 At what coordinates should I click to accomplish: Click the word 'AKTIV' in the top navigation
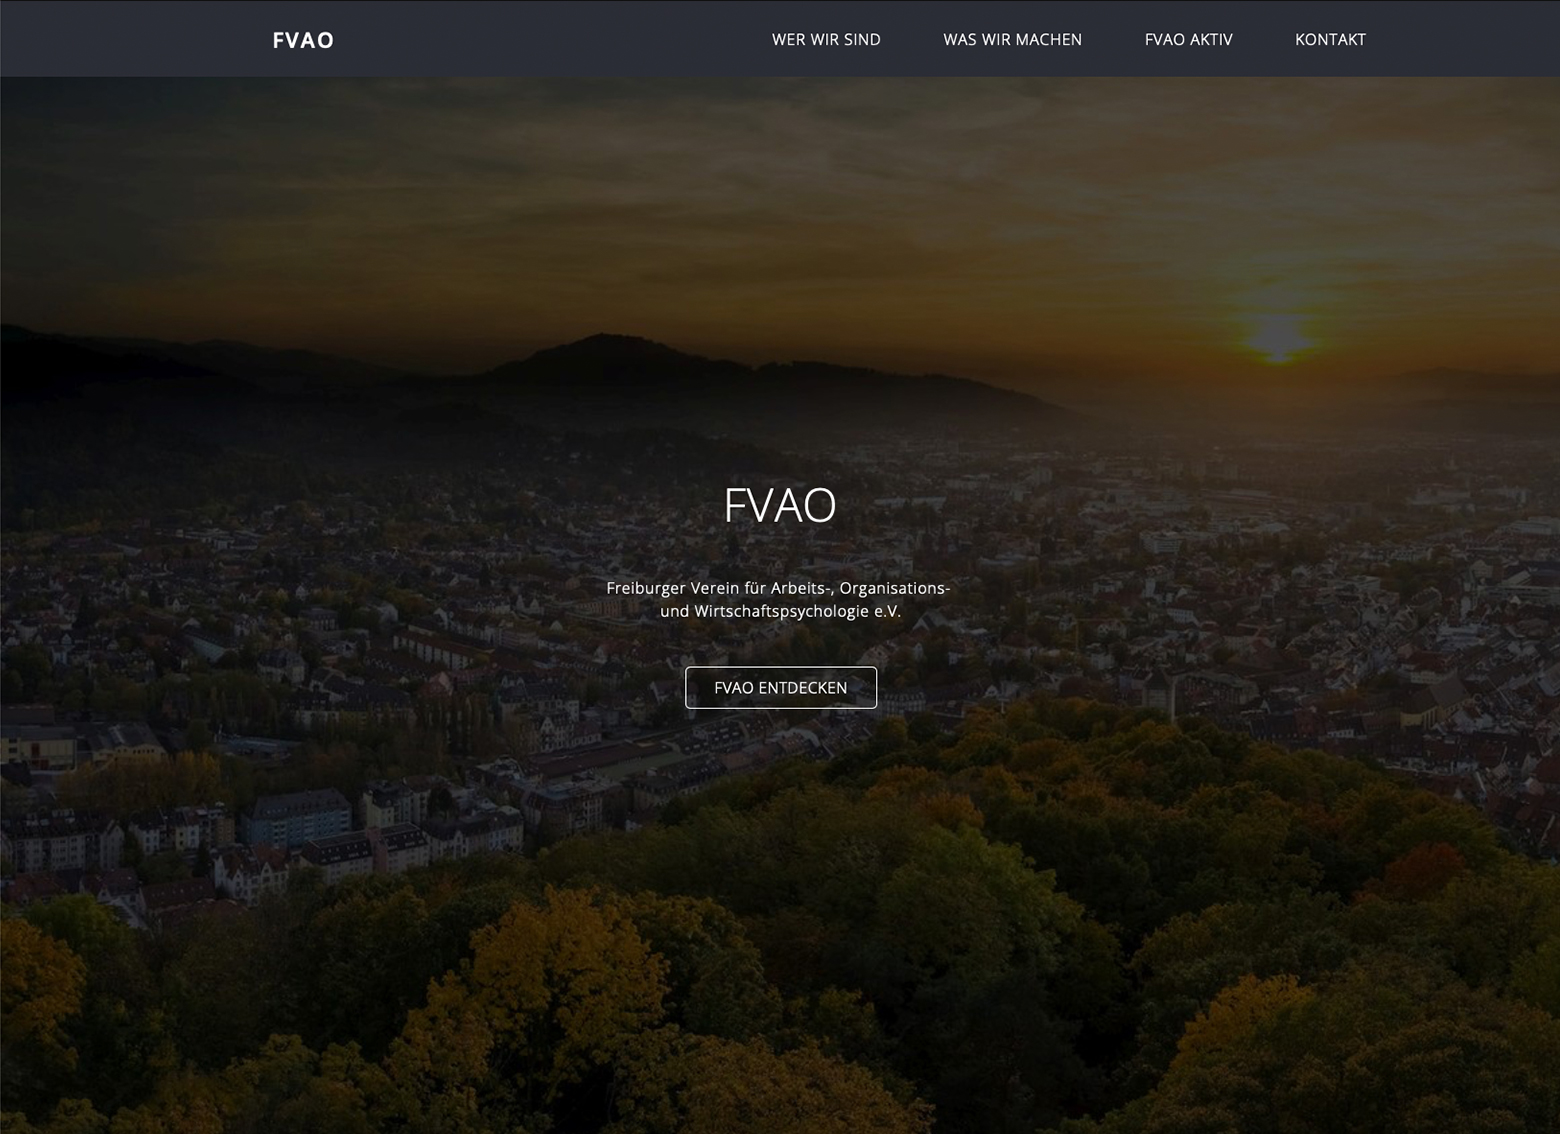[1211, 40]
